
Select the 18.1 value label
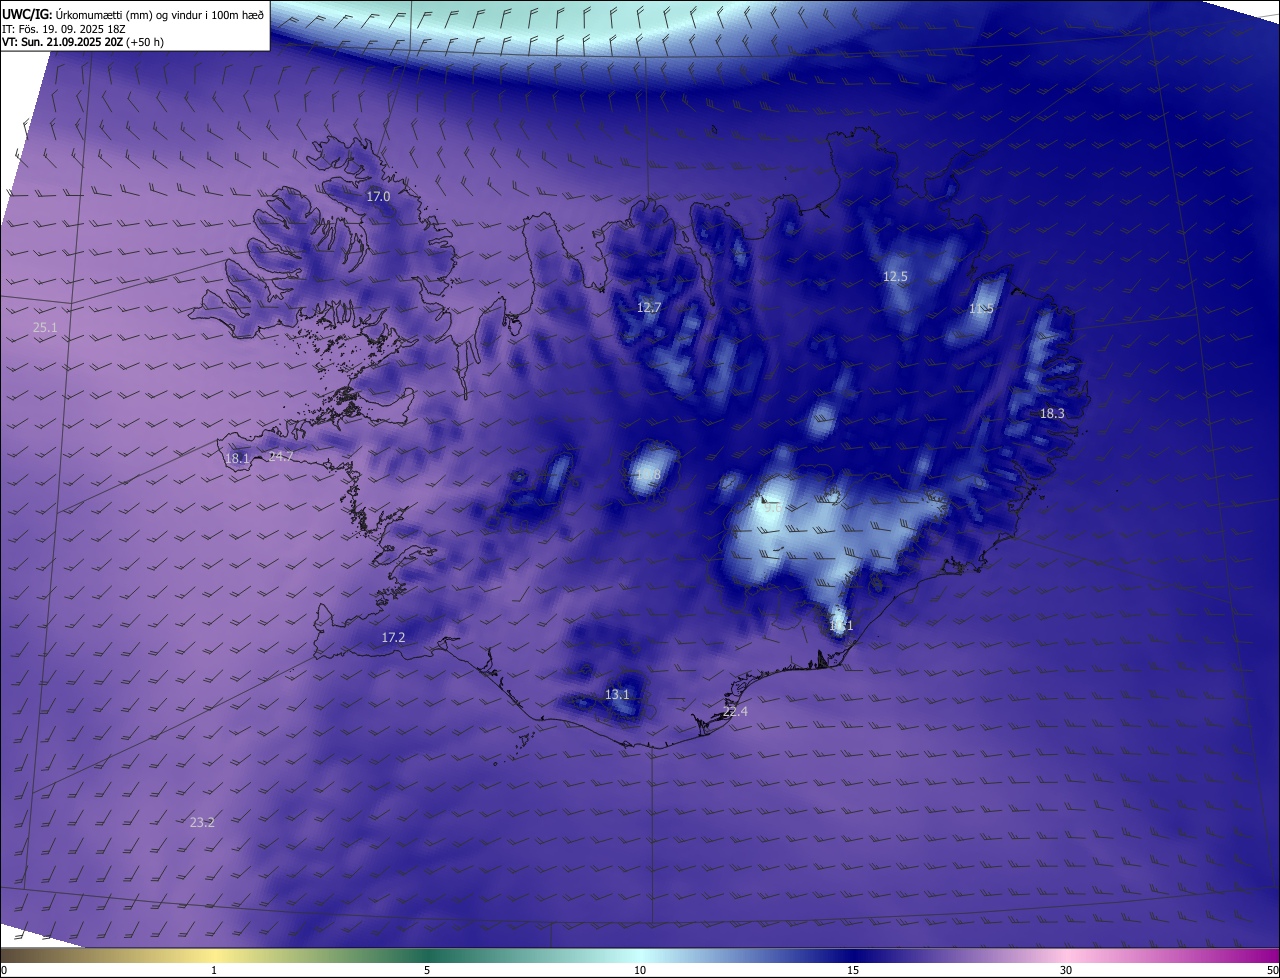(237, 459)
